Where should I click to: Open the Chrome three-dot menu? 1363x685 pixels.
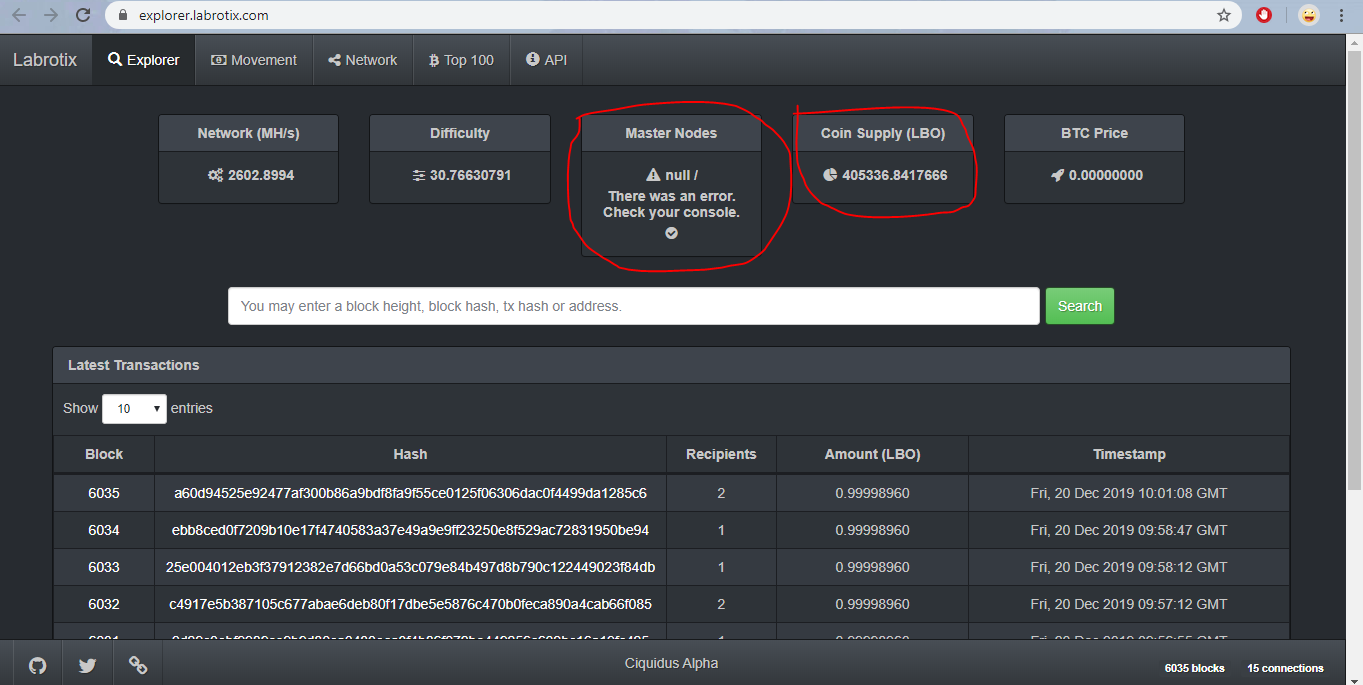(x=1341, y=15)
